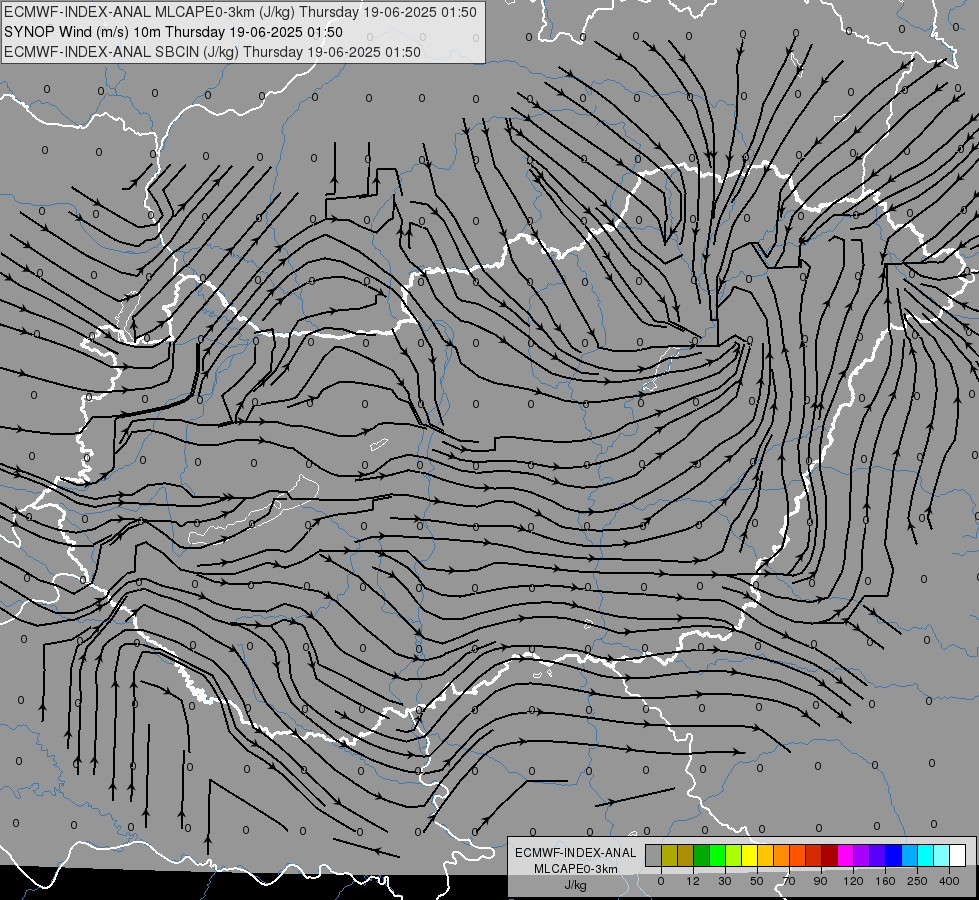Image resolution: width=979 pixels, height=900 pixels.
Task: Choose the bright green legend swatch
Action: 717,856
